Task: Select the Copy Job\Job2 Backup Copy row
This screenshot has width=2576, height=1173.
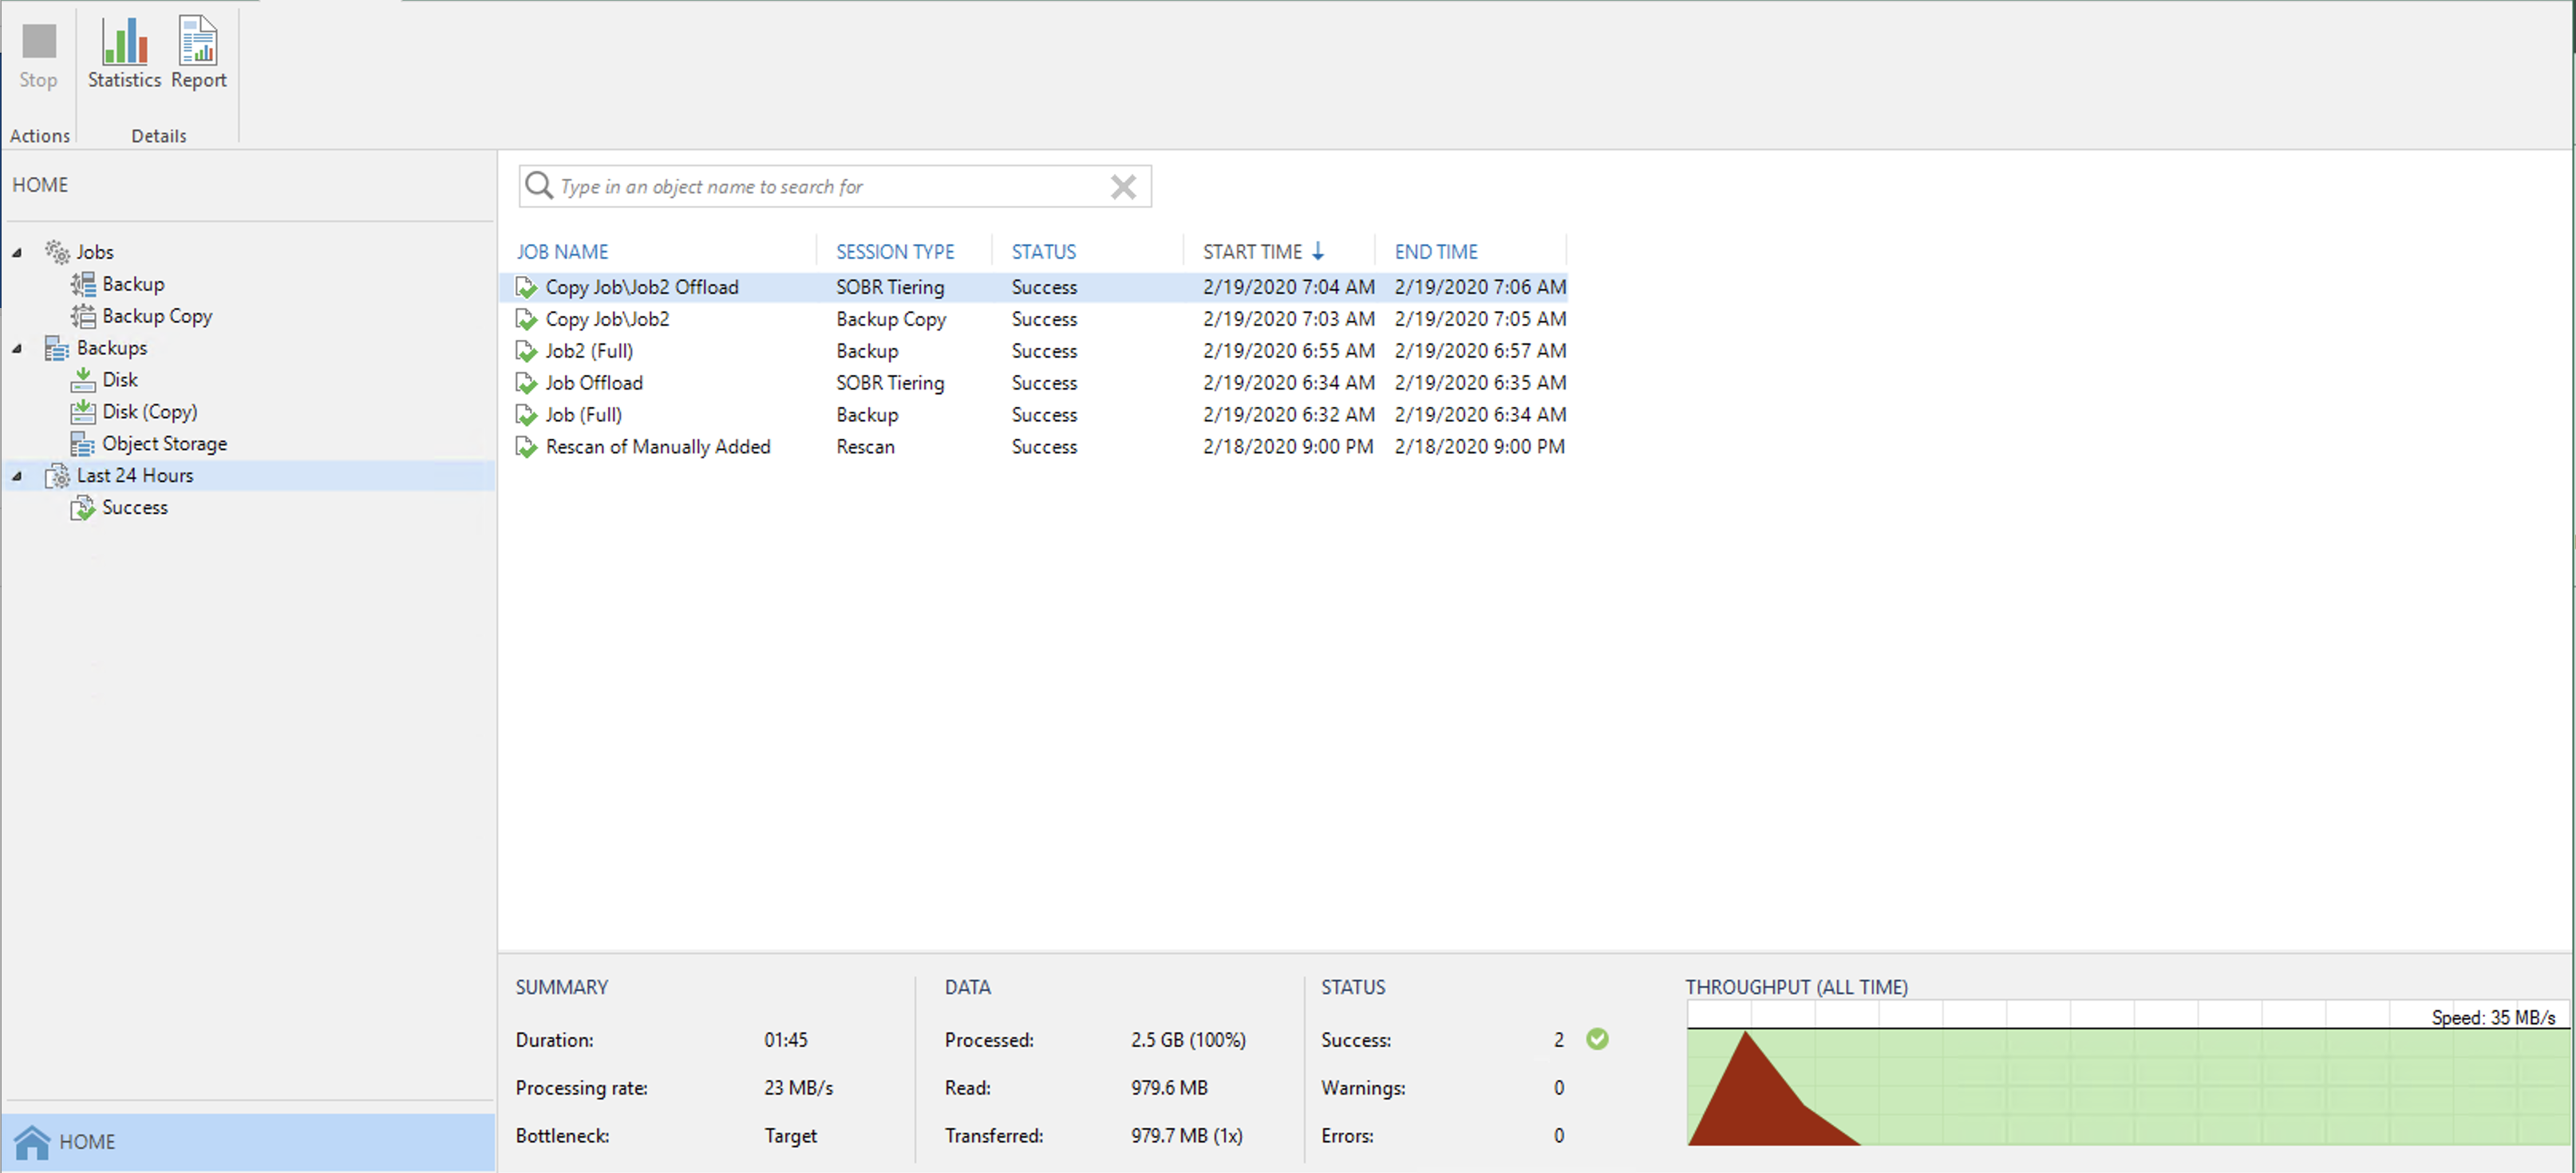Action: (1033, 320)
